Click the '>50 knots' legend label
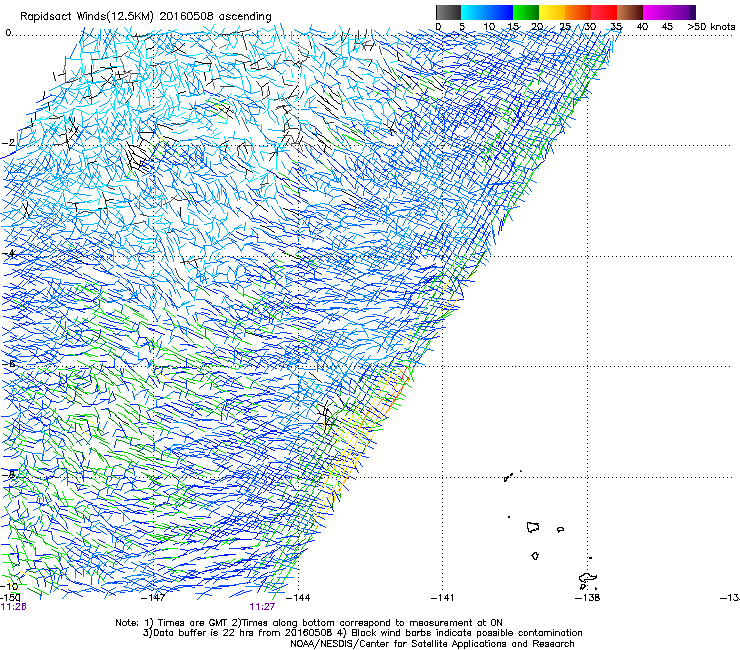The height and width of the screenshot is (650, 740). [711, 26]
